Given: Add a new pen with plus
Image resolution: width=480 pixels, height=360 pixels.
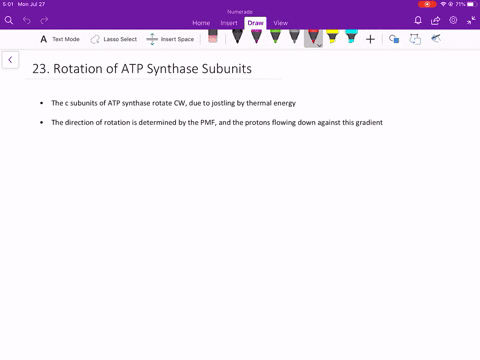Looking at the screenshot, I should [370, 39].
